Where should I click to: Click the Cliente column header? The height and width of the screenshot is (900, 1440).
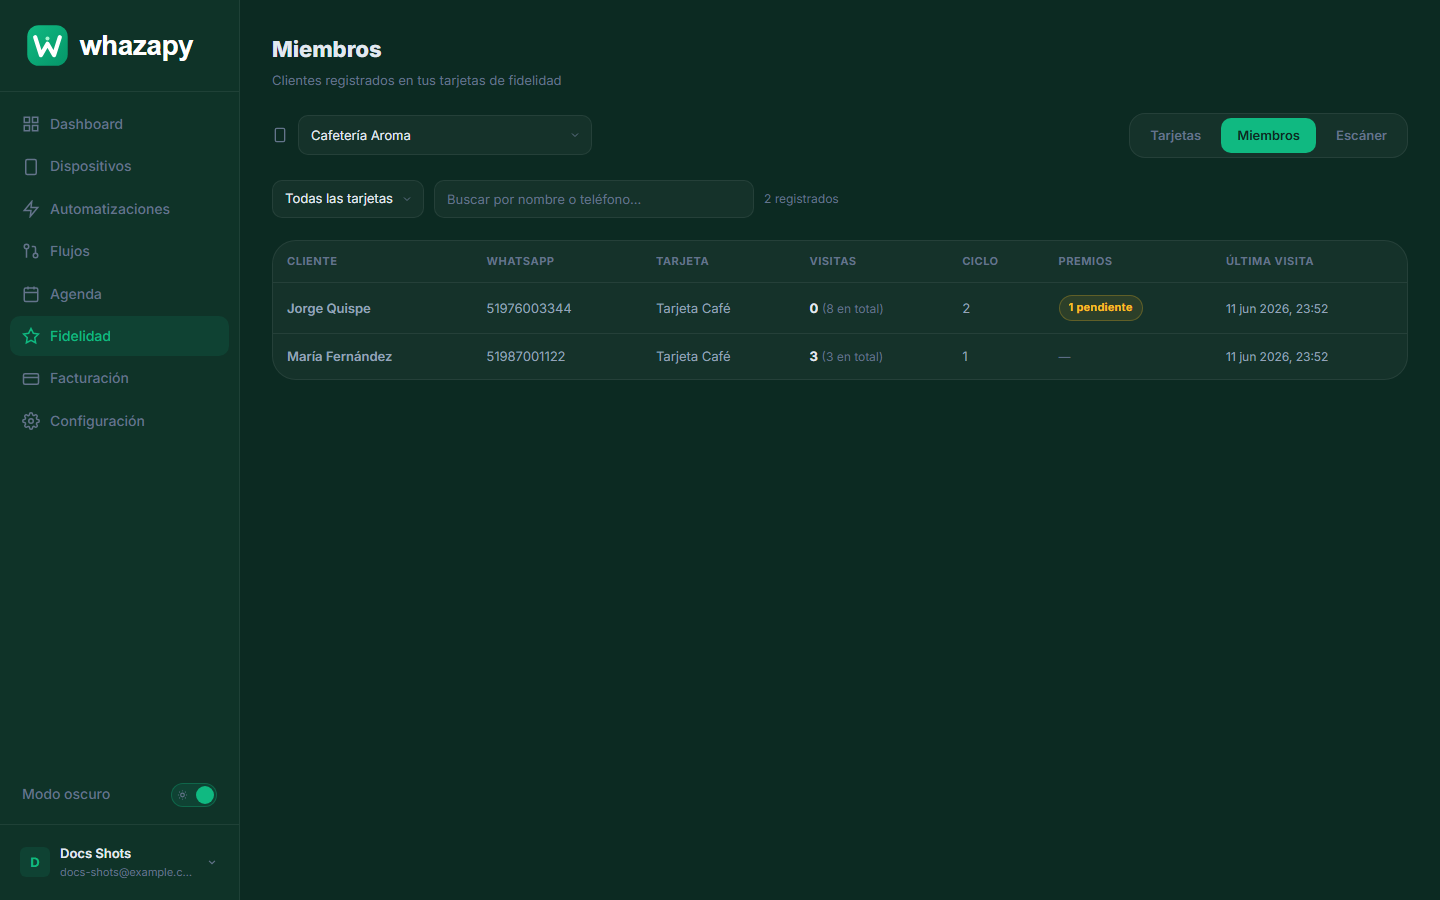click(x=312, y=261)
